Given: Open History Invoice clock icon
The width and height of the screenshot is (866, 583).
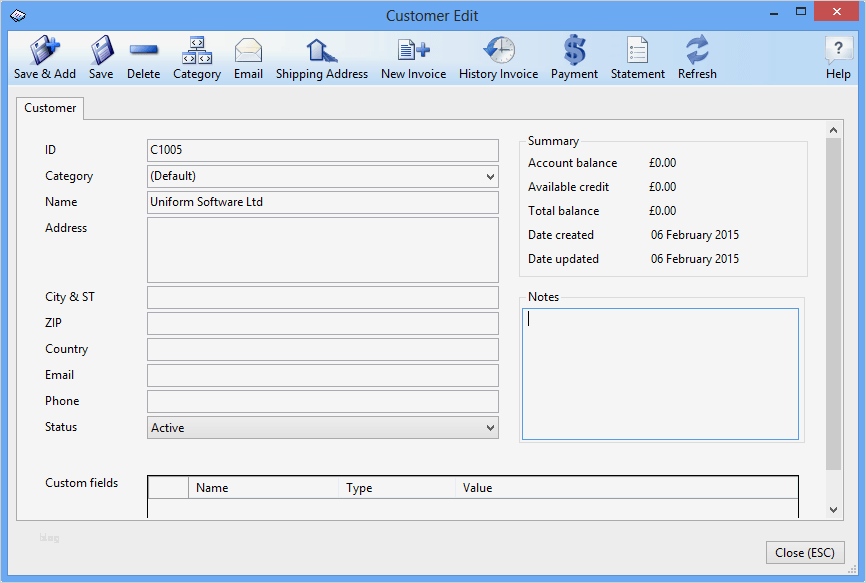Looking at the screenshot, I should click(498, 50).
